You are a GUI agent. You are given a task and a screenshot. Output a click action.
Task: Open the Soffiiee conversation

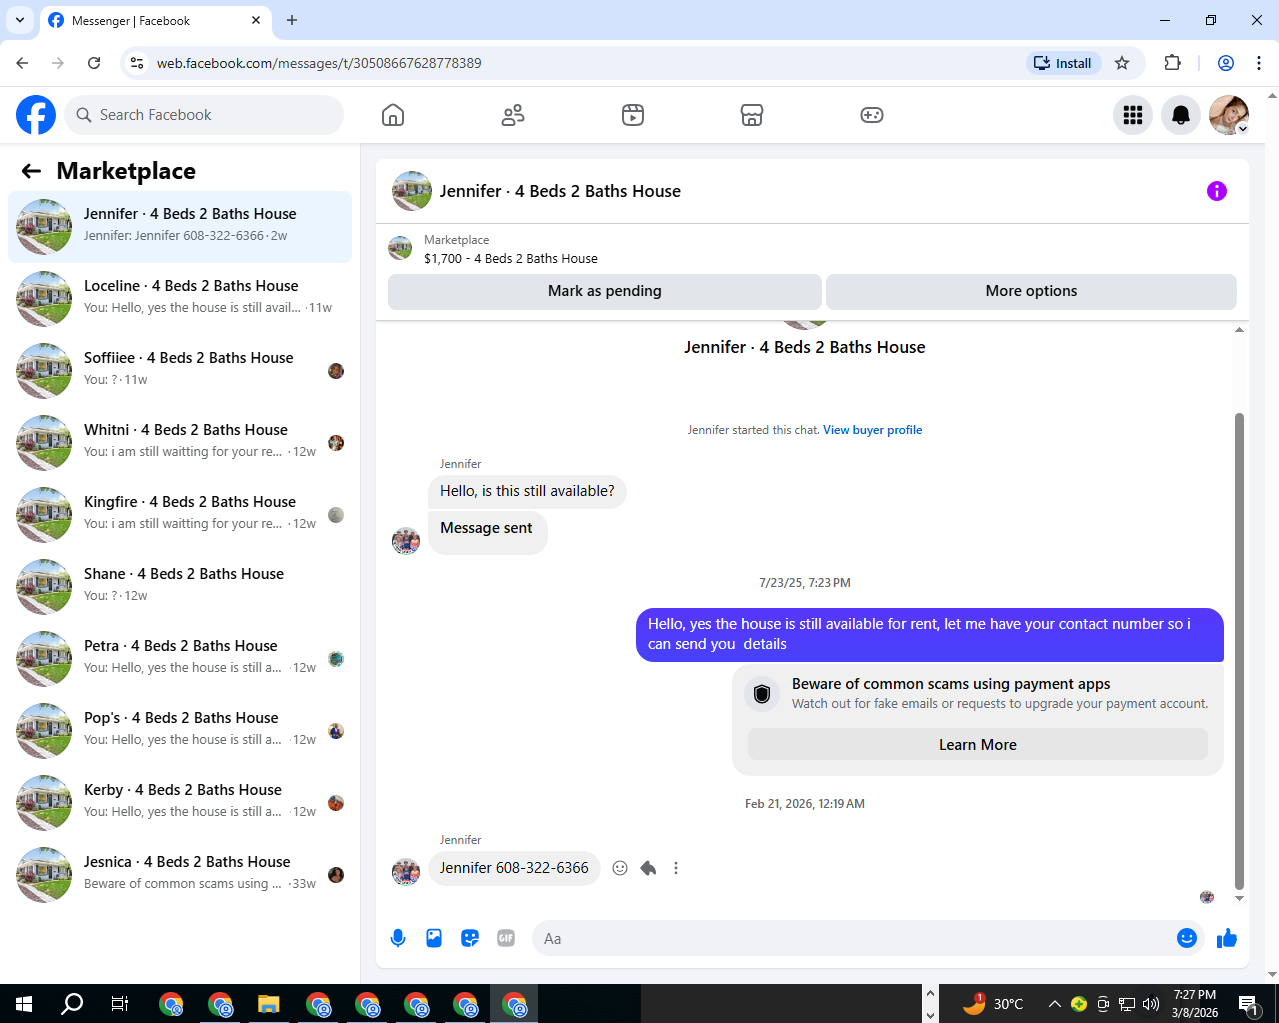click(x=180, y=371)
